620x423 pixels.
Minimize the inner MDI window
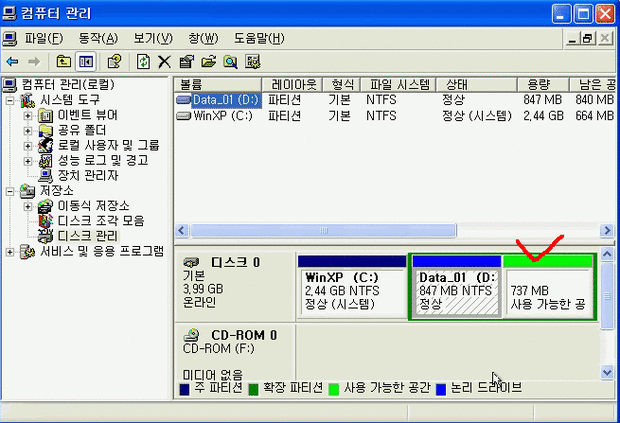pos(572,38)
